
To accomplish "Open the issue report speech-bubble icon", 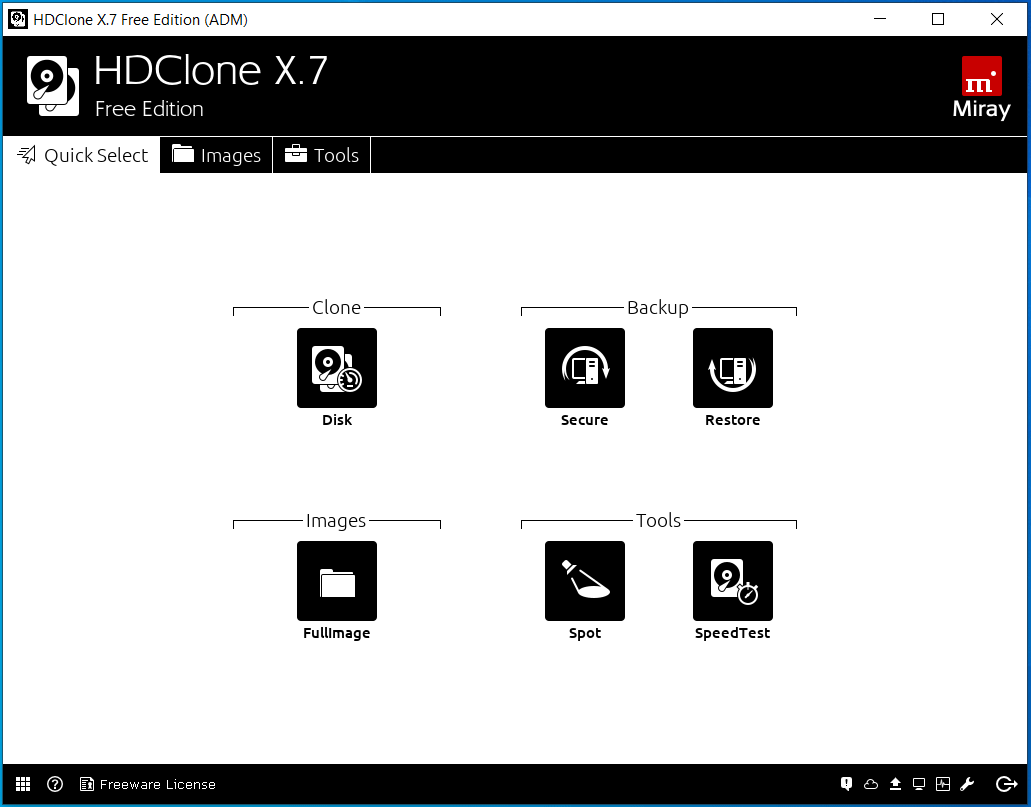I will pyautogui.click(x=846, y=784).
